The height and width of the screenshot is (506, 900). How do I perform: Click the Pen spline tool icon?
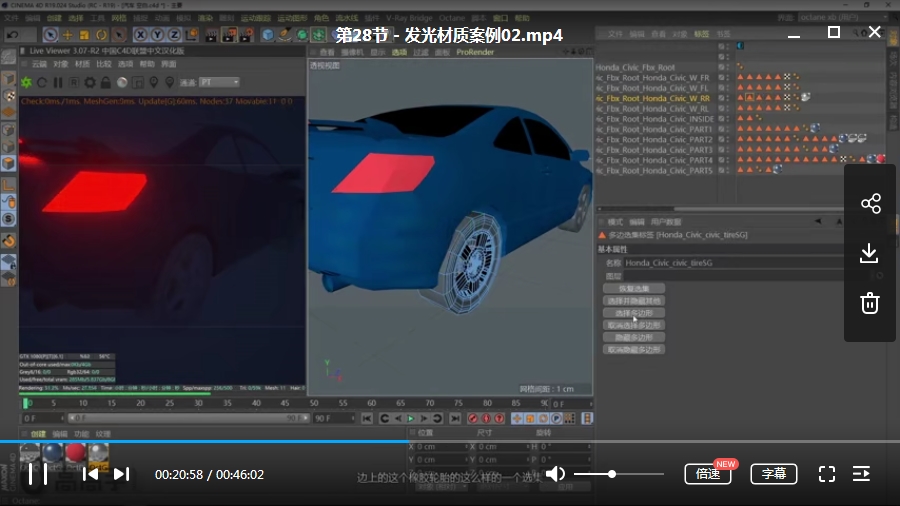pyautogui.click(x=285, y=36)
